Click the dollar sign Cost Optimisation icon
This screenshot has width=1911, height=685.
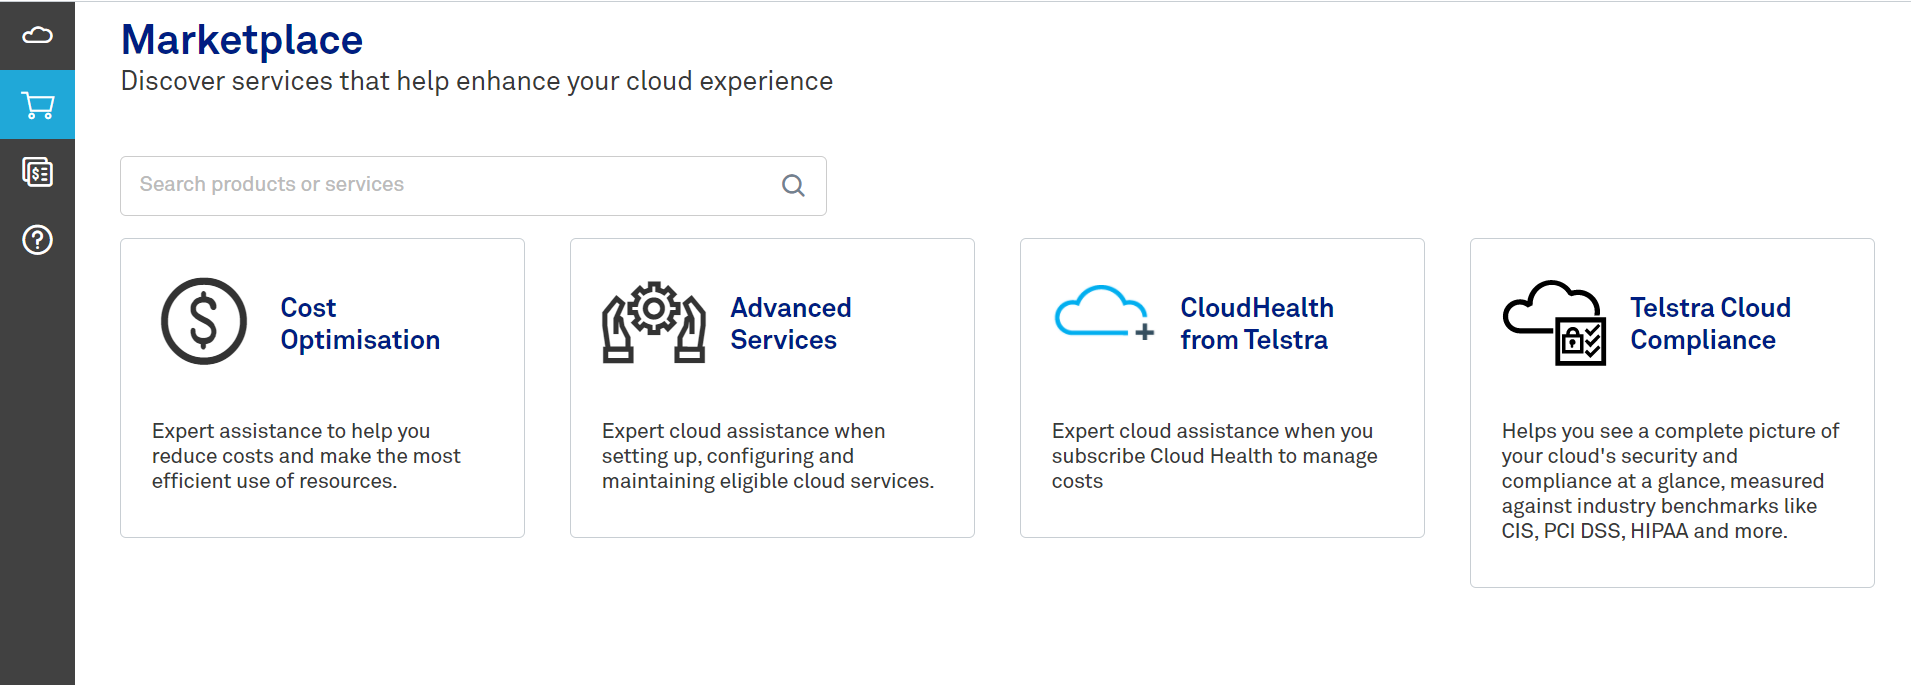[x=204, y=322]
